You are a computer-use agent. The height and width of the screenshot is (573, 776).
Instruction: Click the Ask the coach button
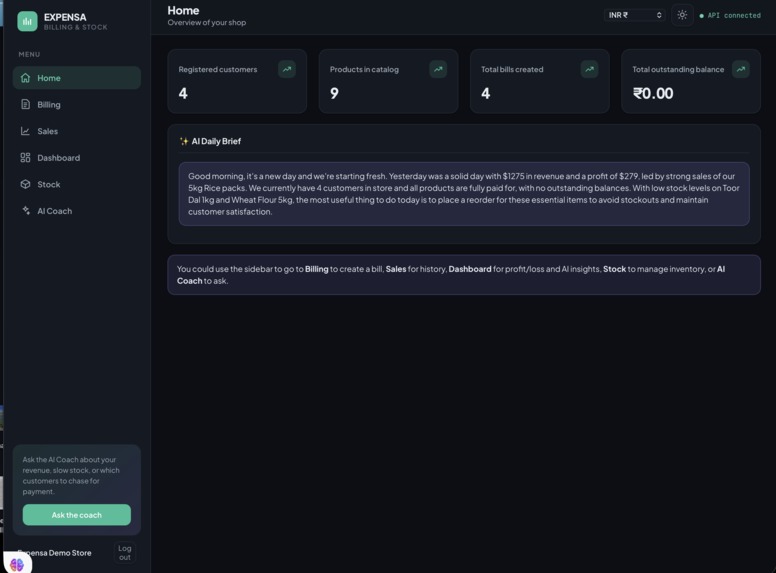[77, 515]
